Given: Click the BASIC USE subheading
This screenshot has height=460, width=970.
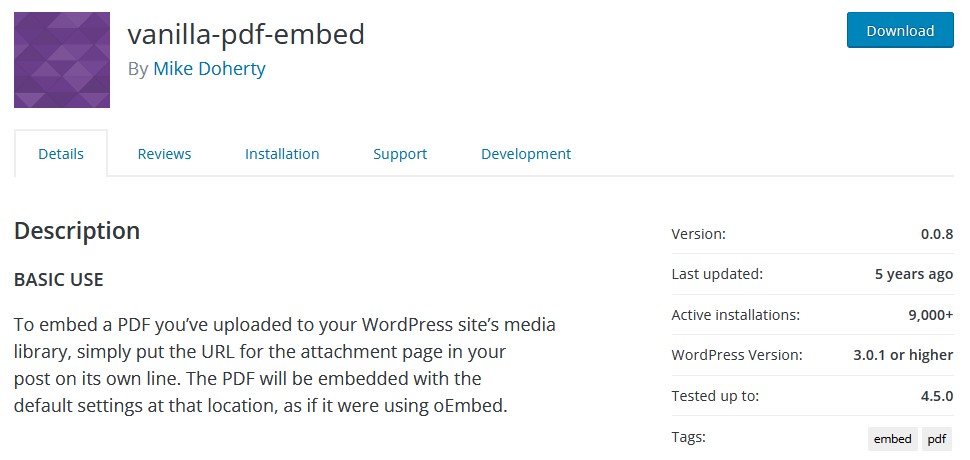Looking at the screenshot, I should pos(58,279).
